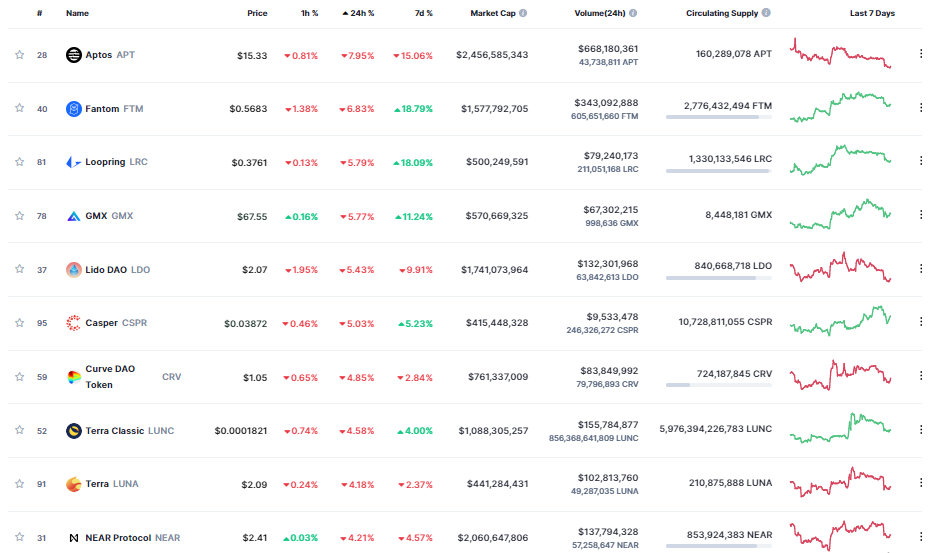Star Aptos to add to watchlist
The height and width of the screenshot is (553, 943).
[x=19, y=55]
